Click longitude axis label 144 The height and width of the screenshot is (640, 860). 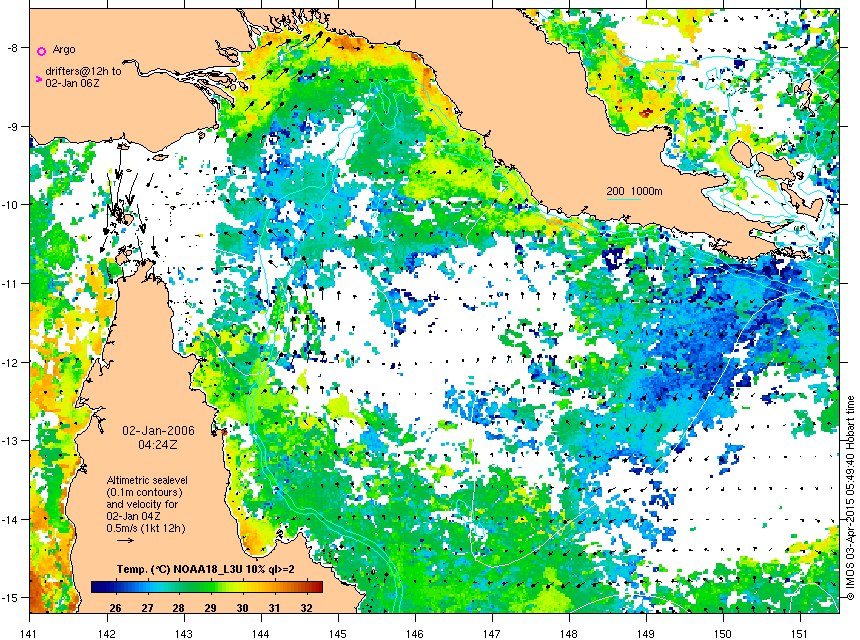click(x=261, y=634)
